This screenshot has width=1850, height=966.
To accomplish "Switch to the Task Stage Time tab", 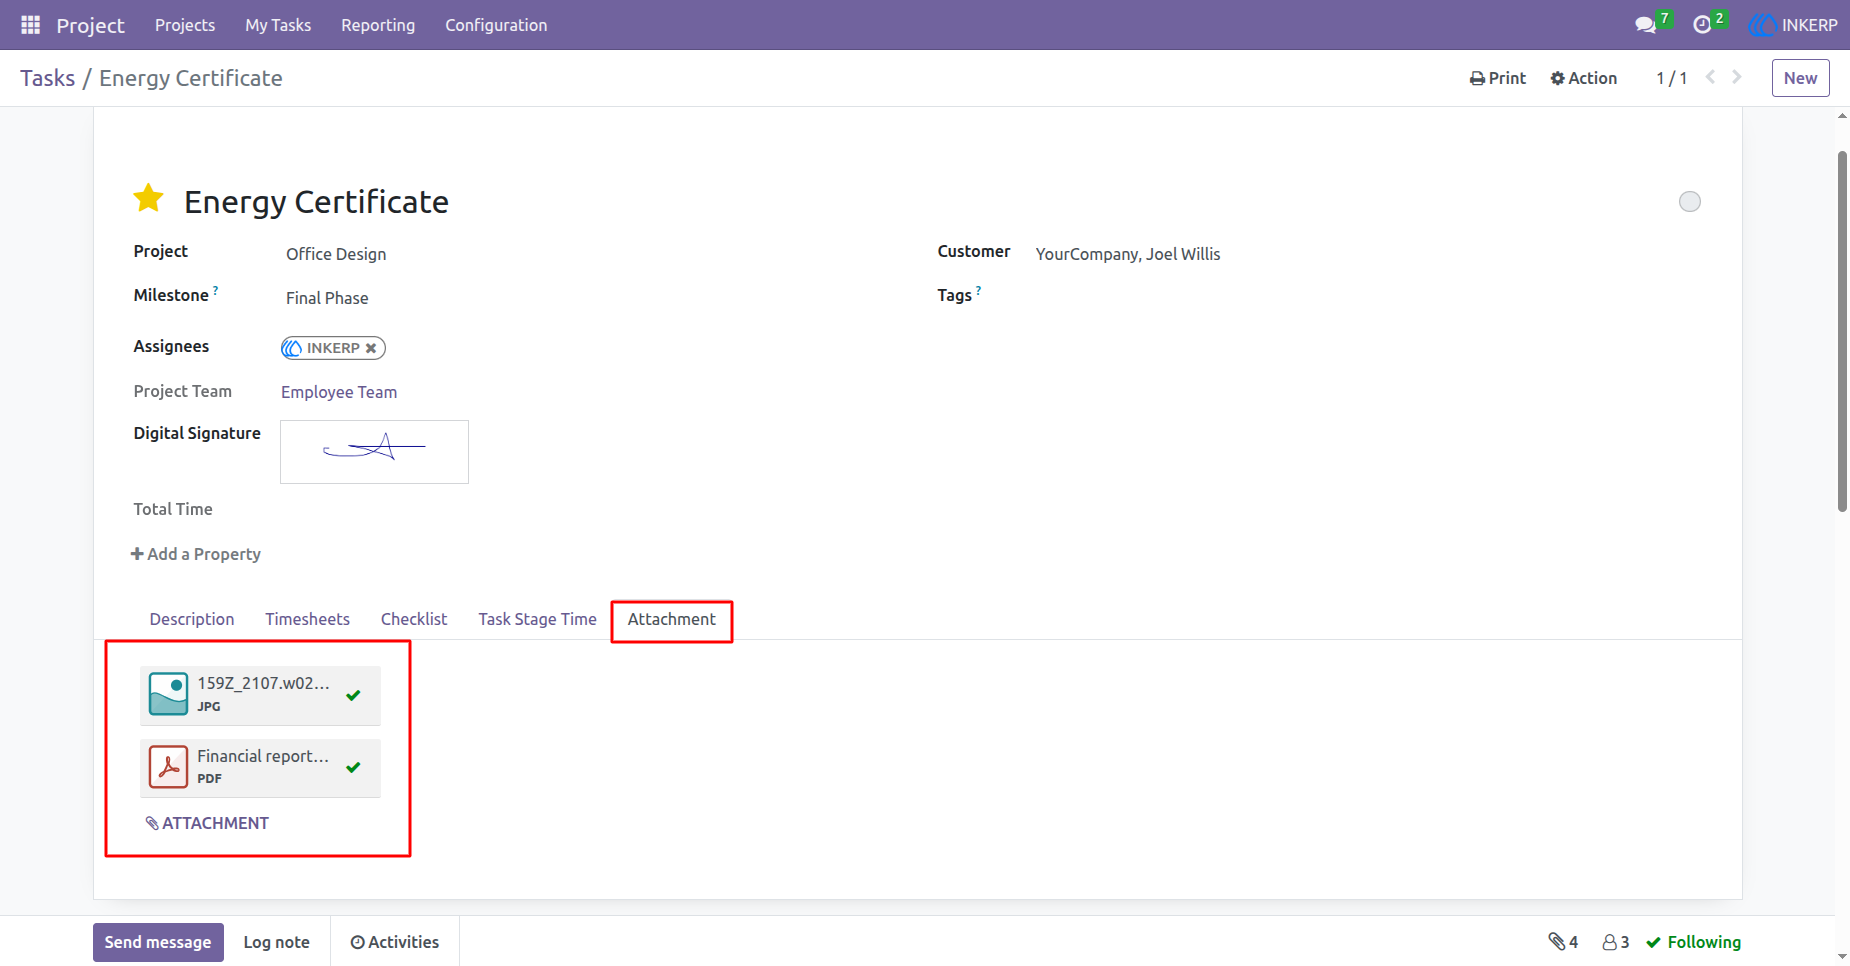I will pos(537,619).
